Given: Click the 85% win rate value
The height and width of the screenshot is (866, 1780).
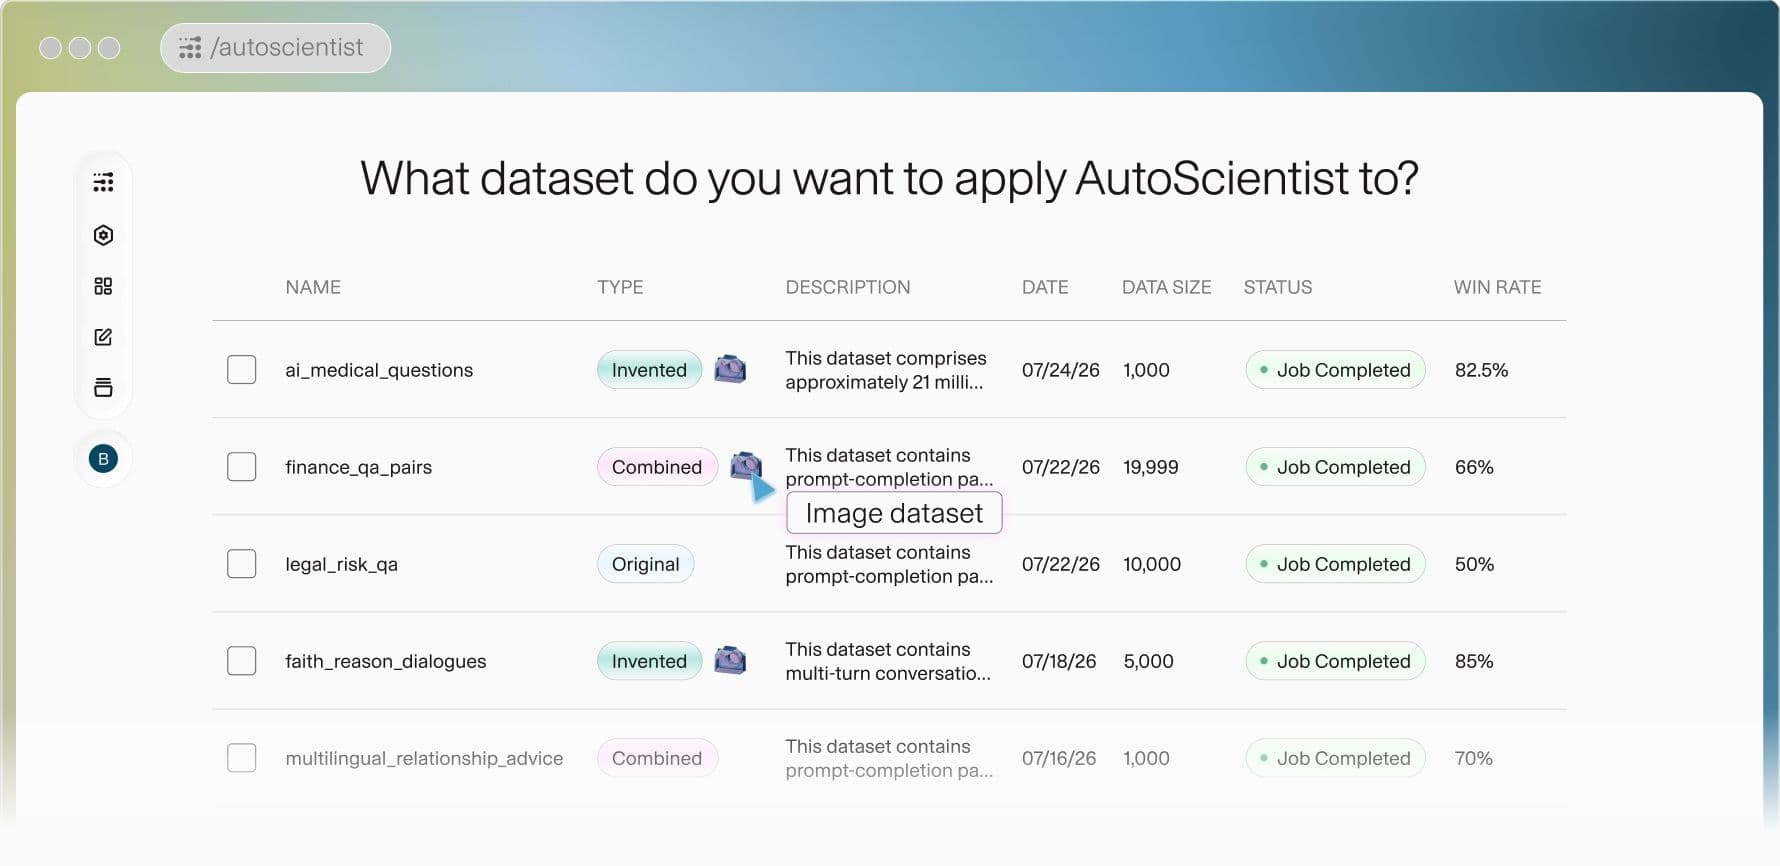Looking at the screenshot, I should (1474, 661).
